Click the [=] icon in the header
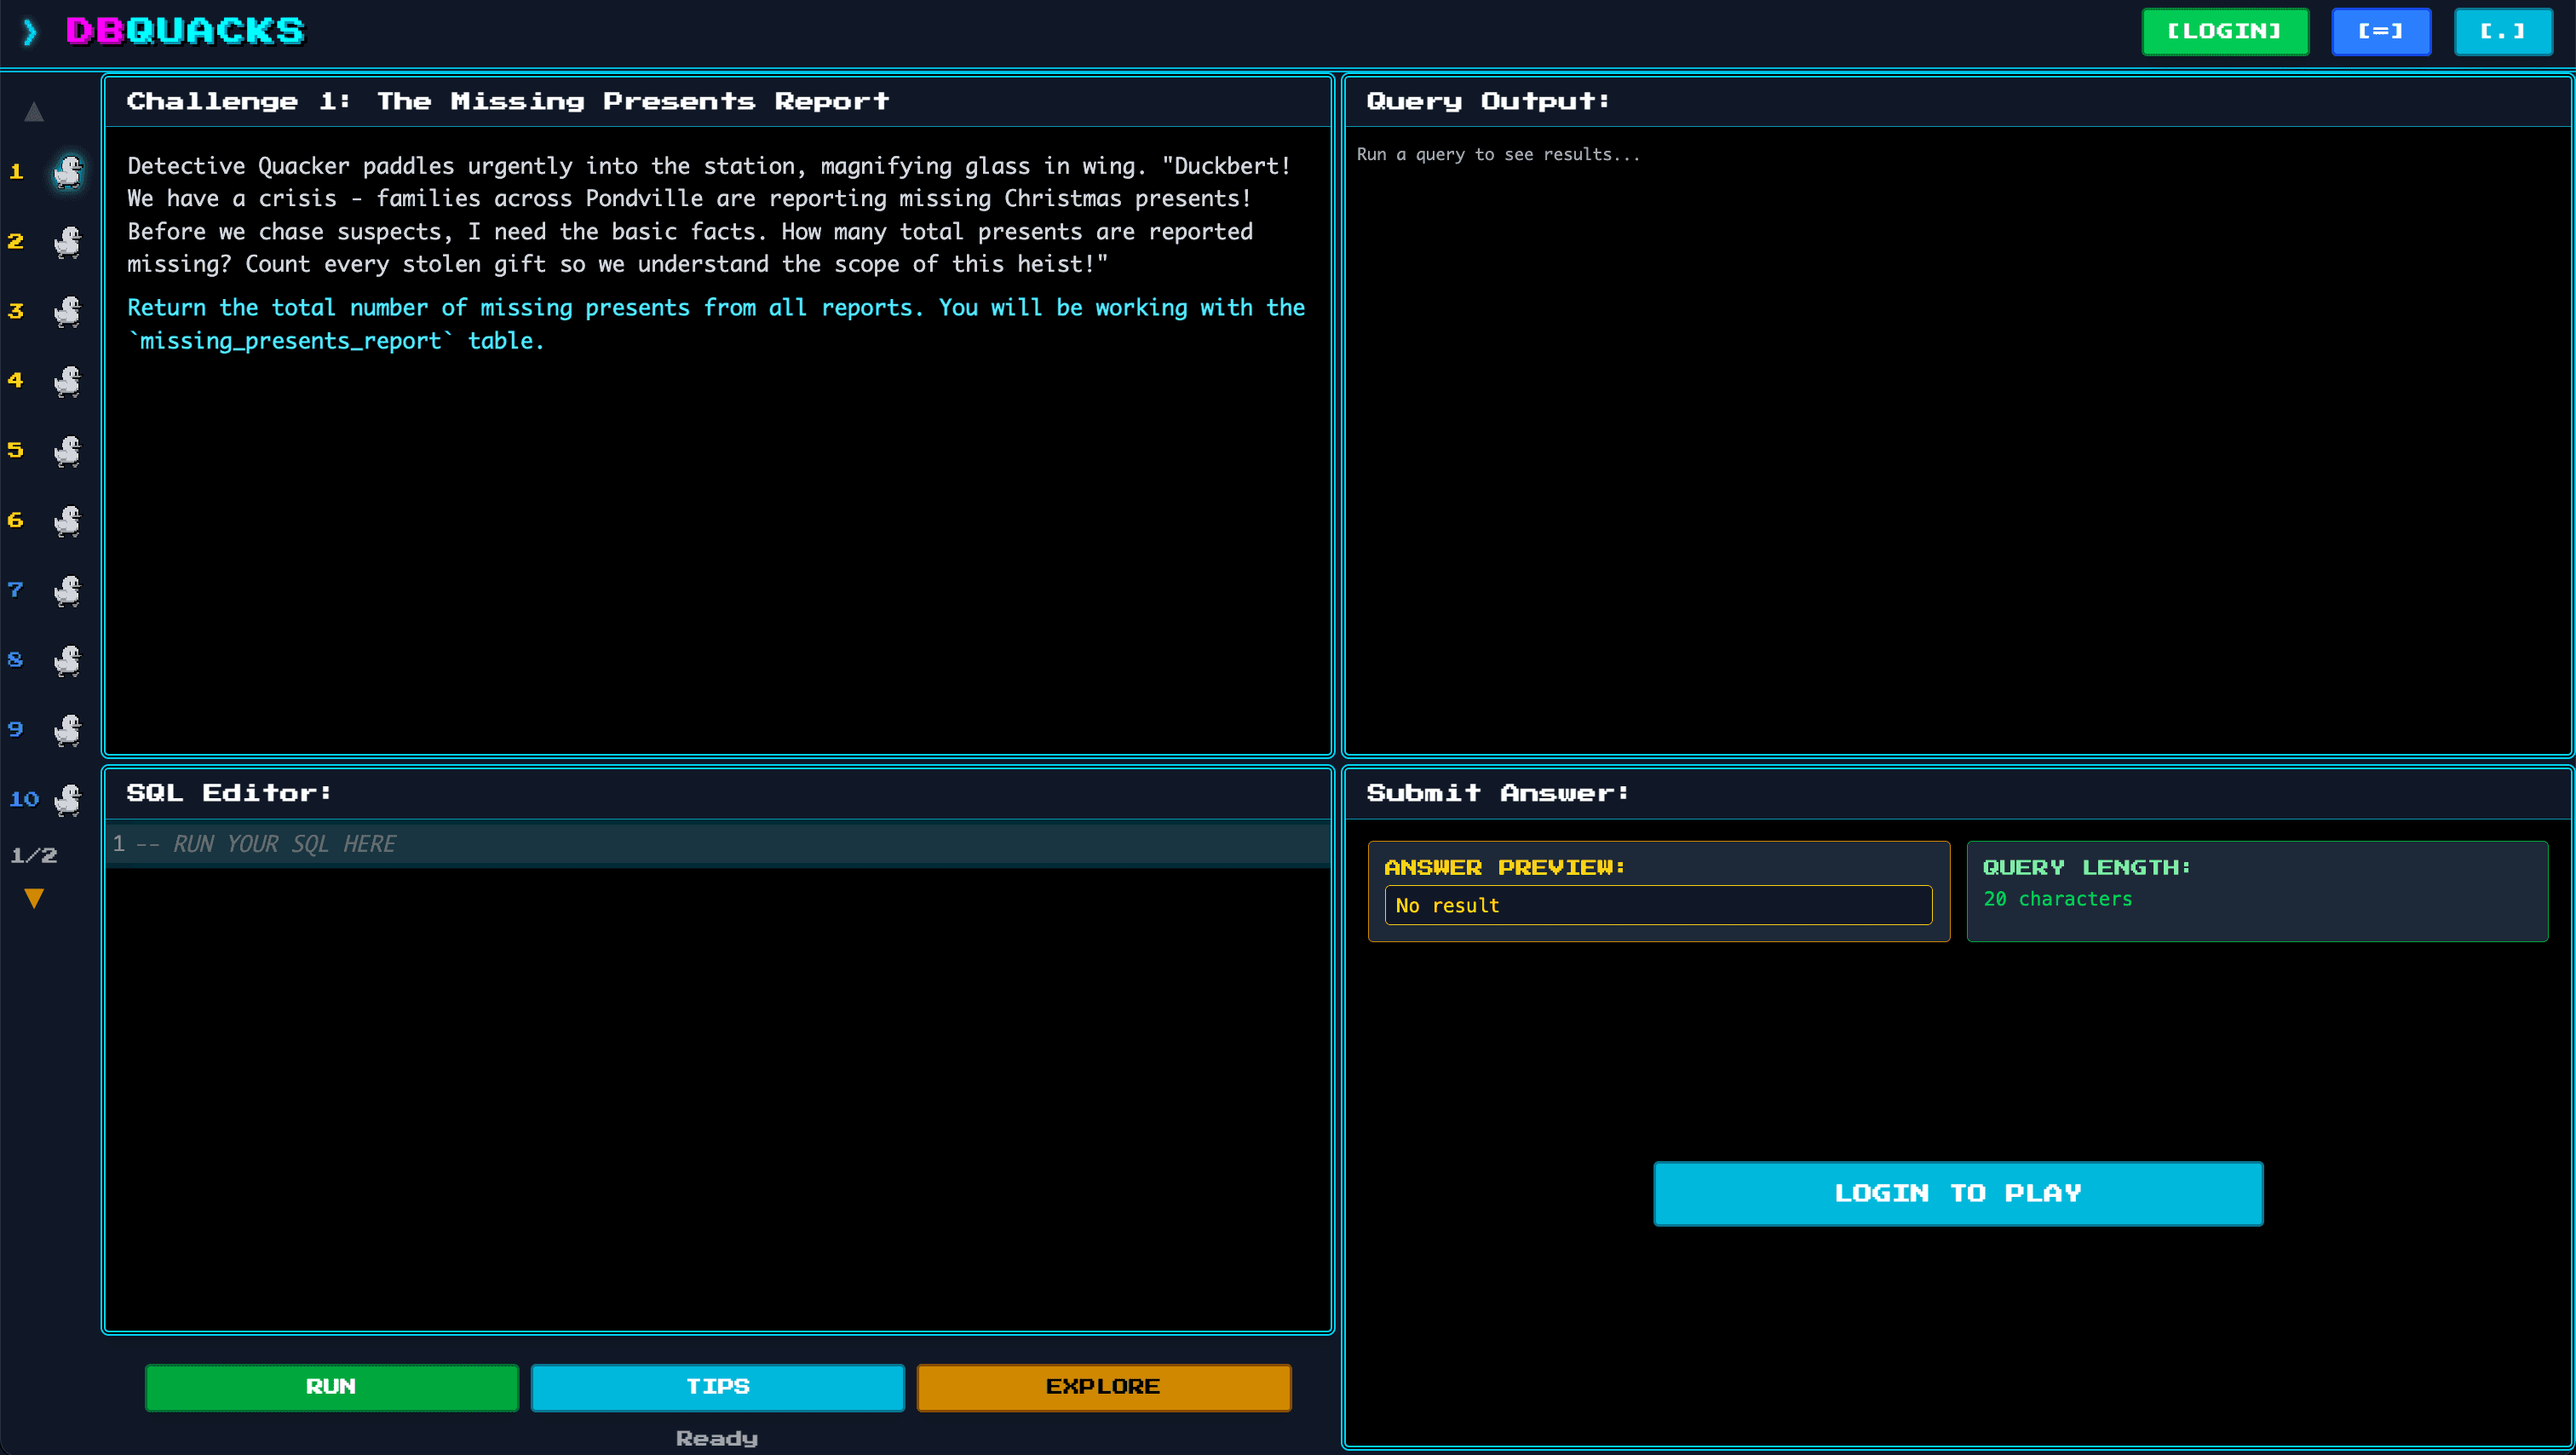The image size is (2576, 1455). coord(2381,31)
